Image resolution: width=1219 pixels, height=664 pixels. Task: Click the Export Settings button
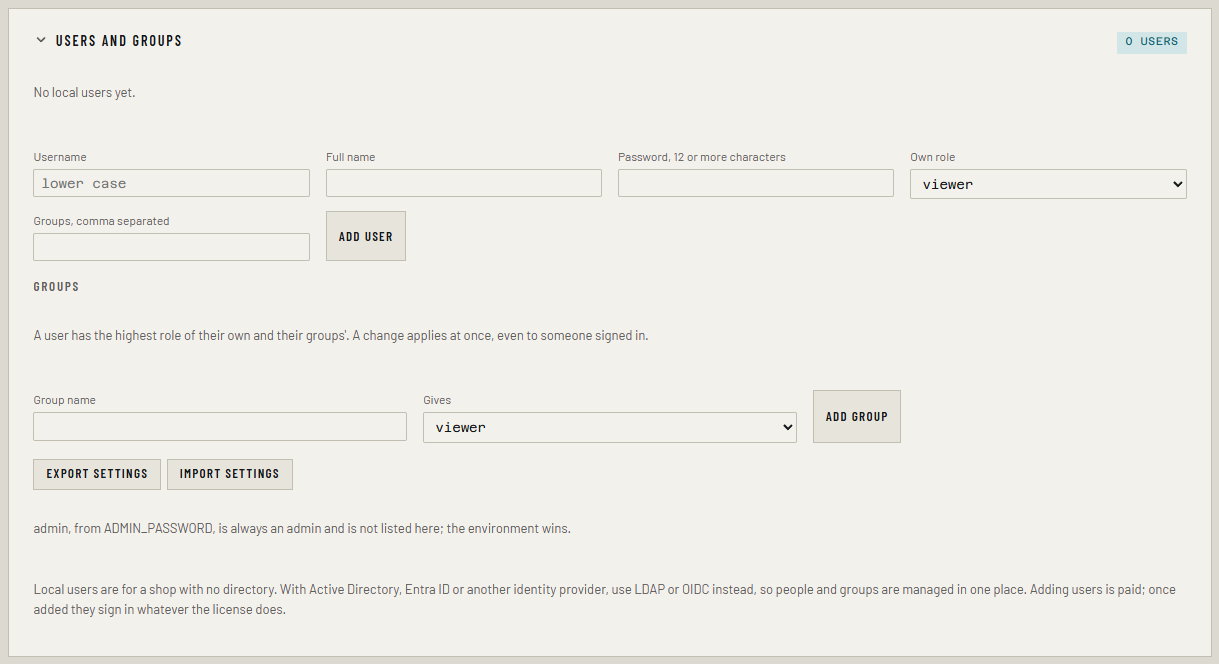[97, 474]
